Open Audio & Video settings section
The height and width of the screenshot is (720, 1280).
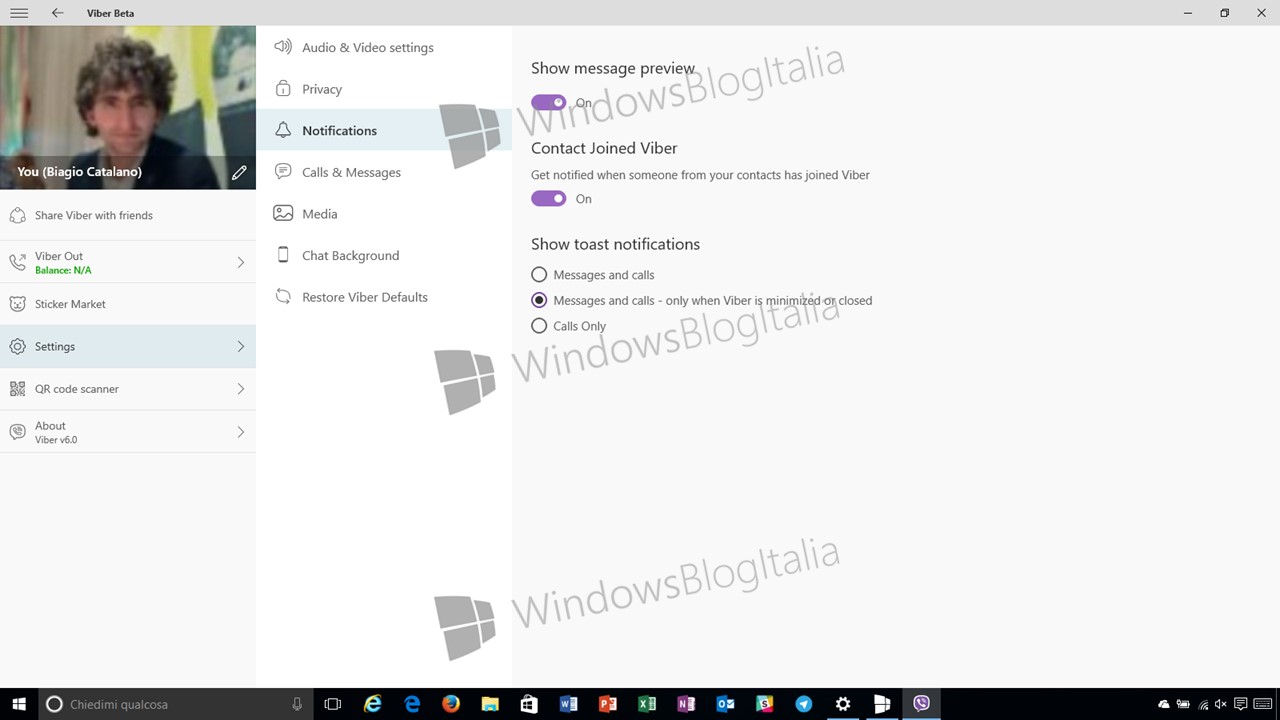[x=384, y=47]
